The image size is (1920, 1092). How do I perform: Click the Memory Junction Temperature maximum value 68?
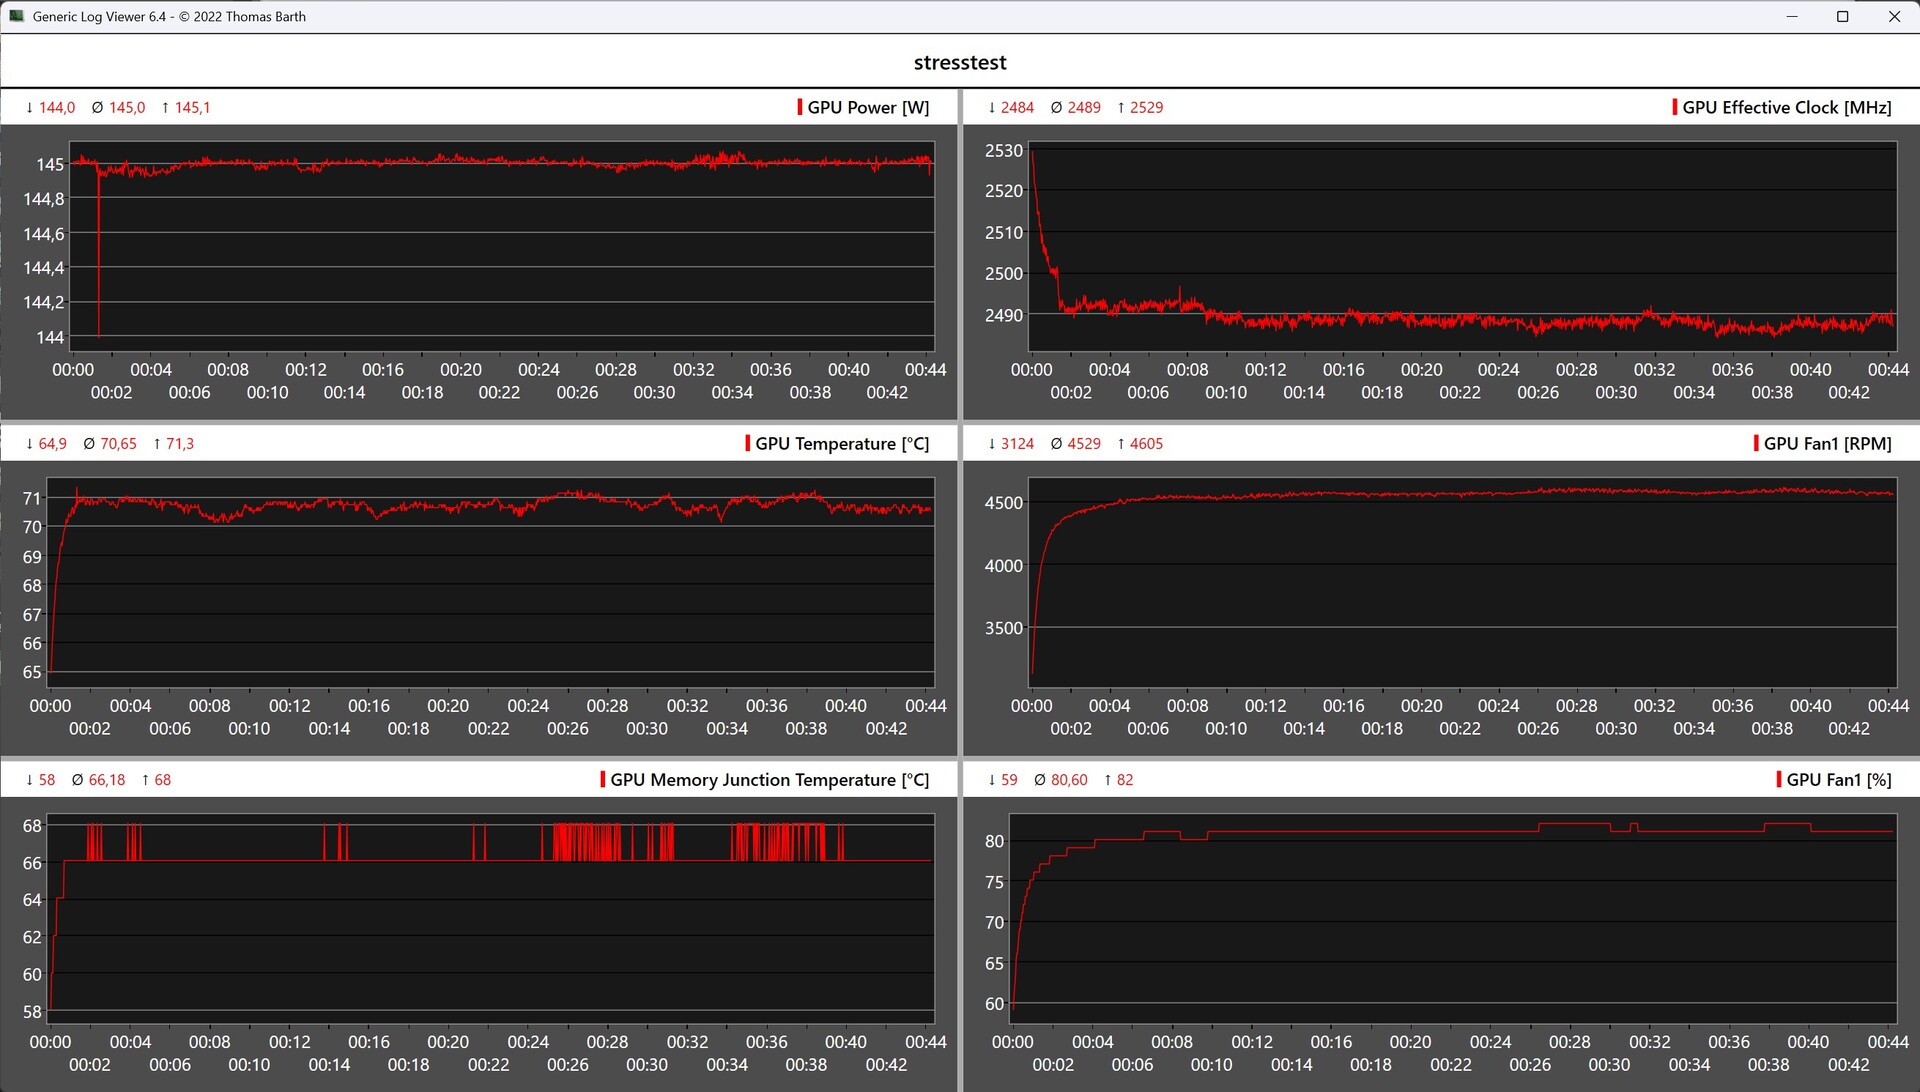point(162,779)
